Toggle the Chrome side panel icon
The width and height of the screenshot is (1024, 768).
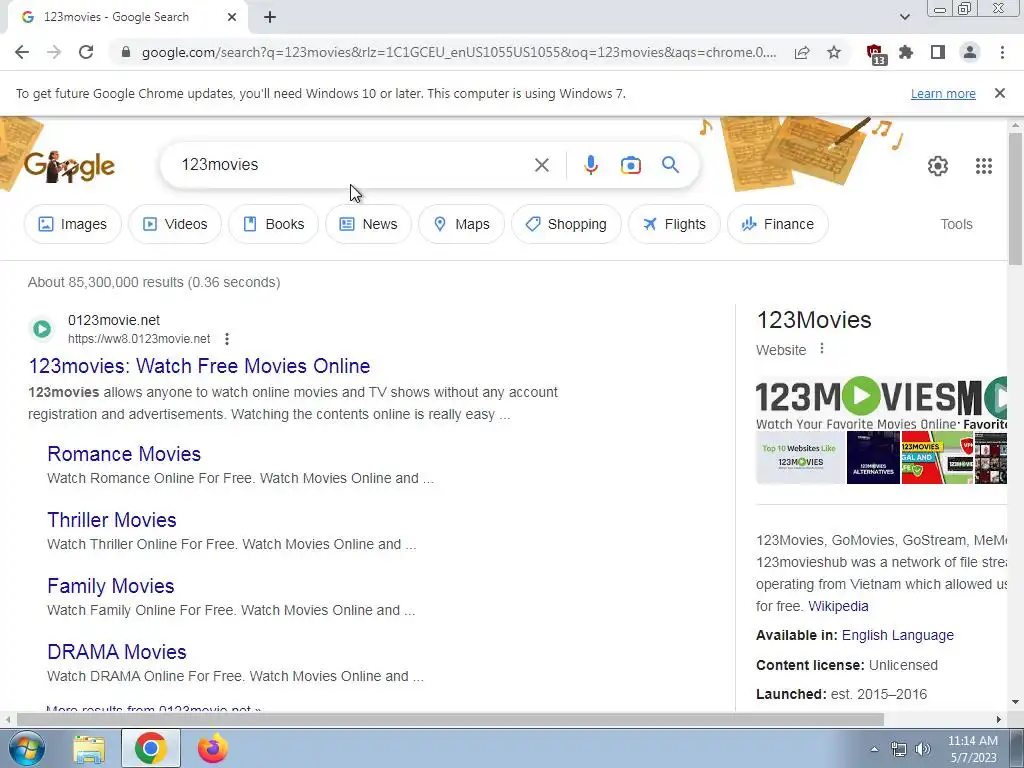click(x=938, y=52)
